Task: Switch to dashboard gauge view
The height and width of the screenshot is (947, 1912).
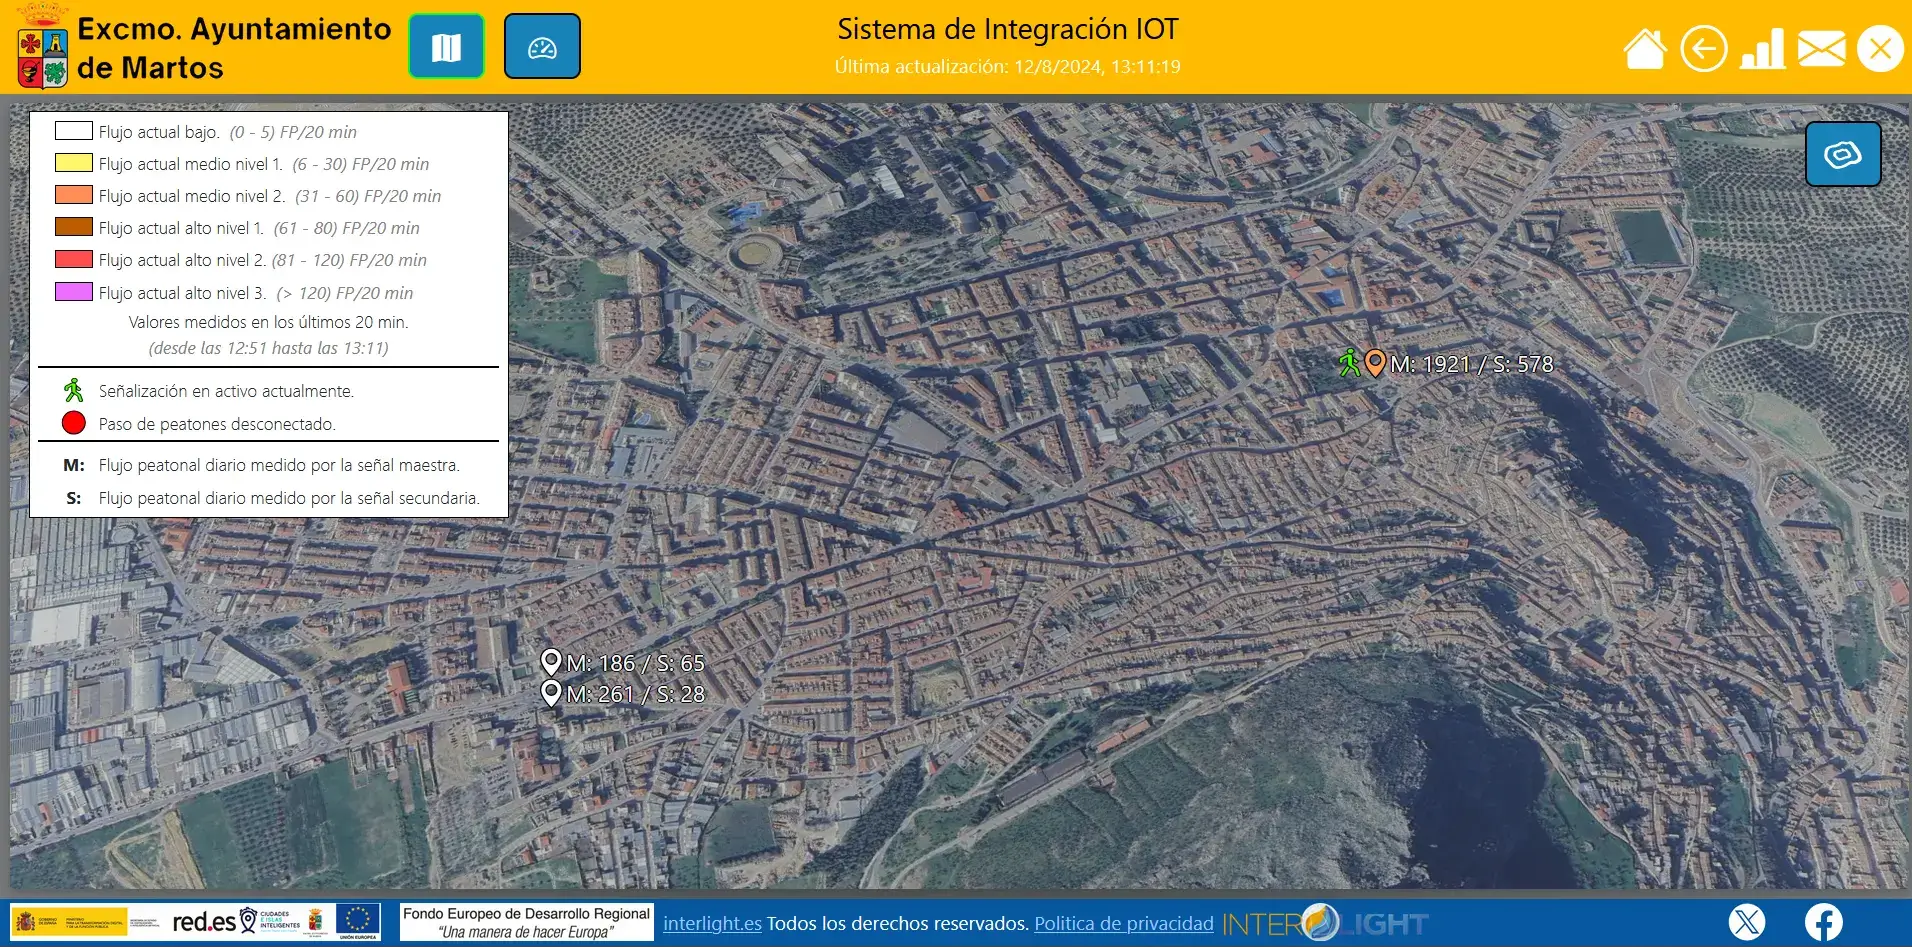Action: tap(542, 45)
